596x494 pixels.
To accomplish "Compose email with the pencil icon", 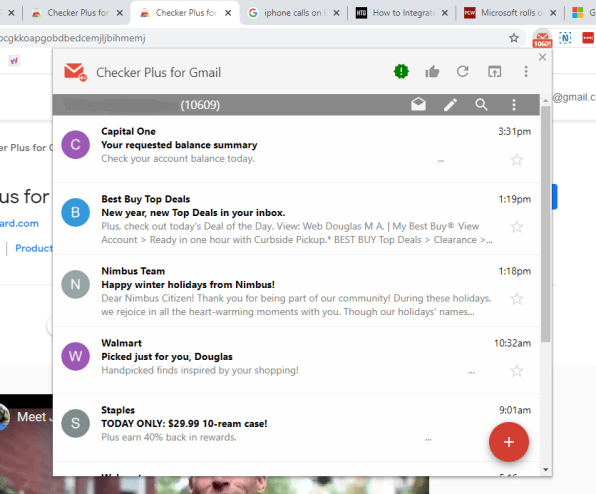I will pos(450,105).
